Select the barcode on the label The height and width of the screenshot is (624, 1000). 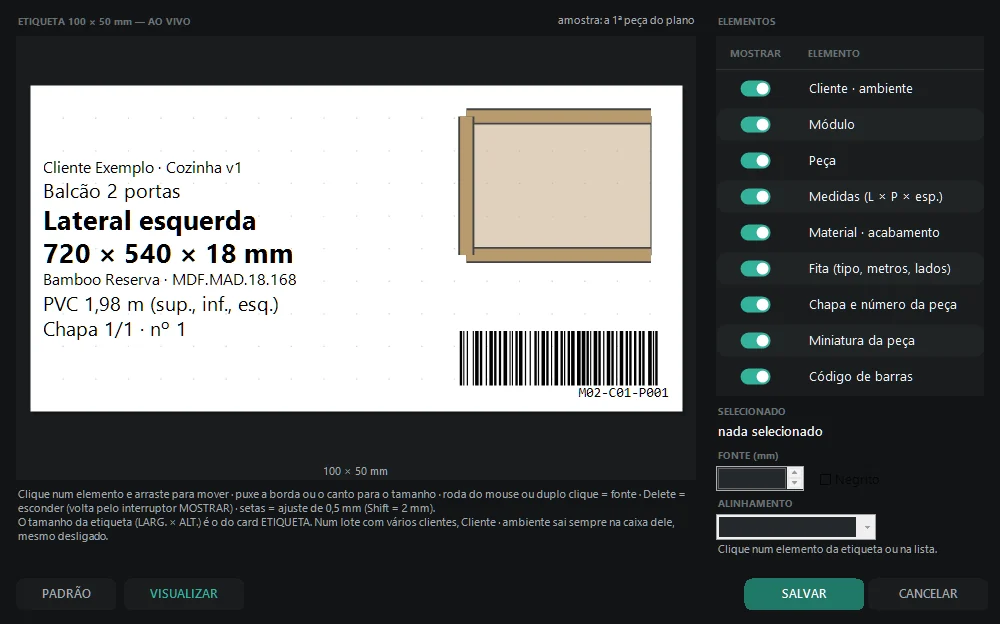559,358
